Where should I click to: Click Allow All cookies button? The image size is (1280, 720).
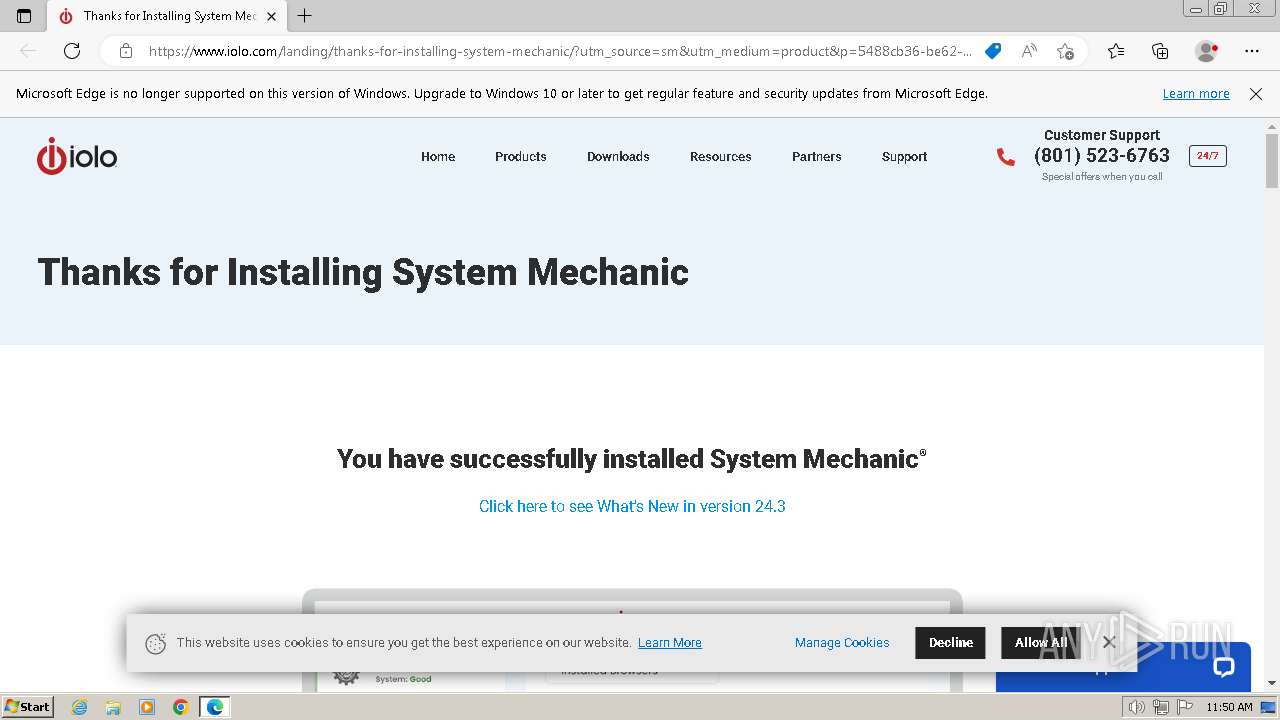1040,643
